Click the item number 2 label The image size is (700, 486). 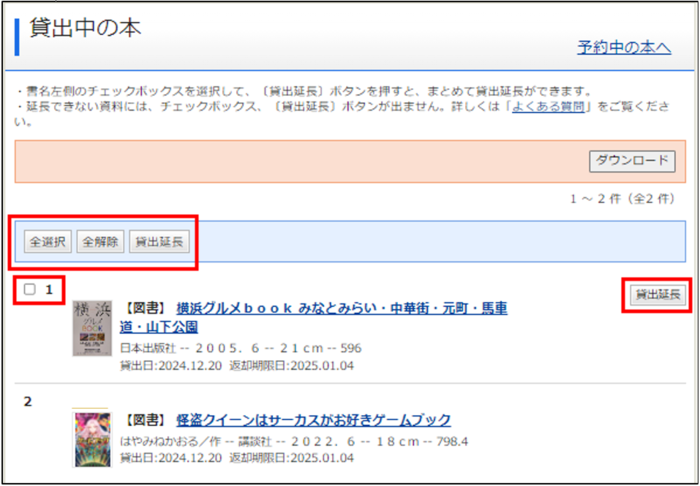coord(28,402)
